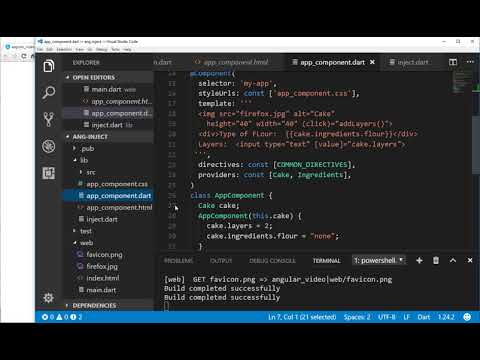Change line endings via LF status item
The width and height of the screenshot is (480, 360).
point(407,317)
